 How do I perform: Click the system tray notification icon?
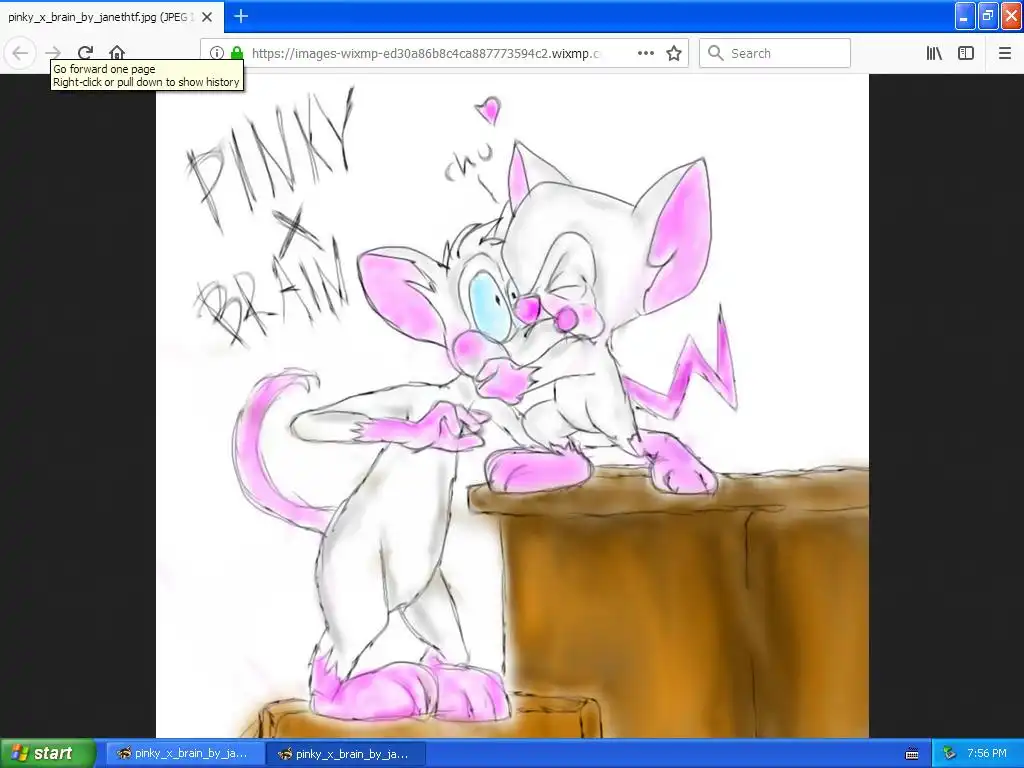(950, 754)
